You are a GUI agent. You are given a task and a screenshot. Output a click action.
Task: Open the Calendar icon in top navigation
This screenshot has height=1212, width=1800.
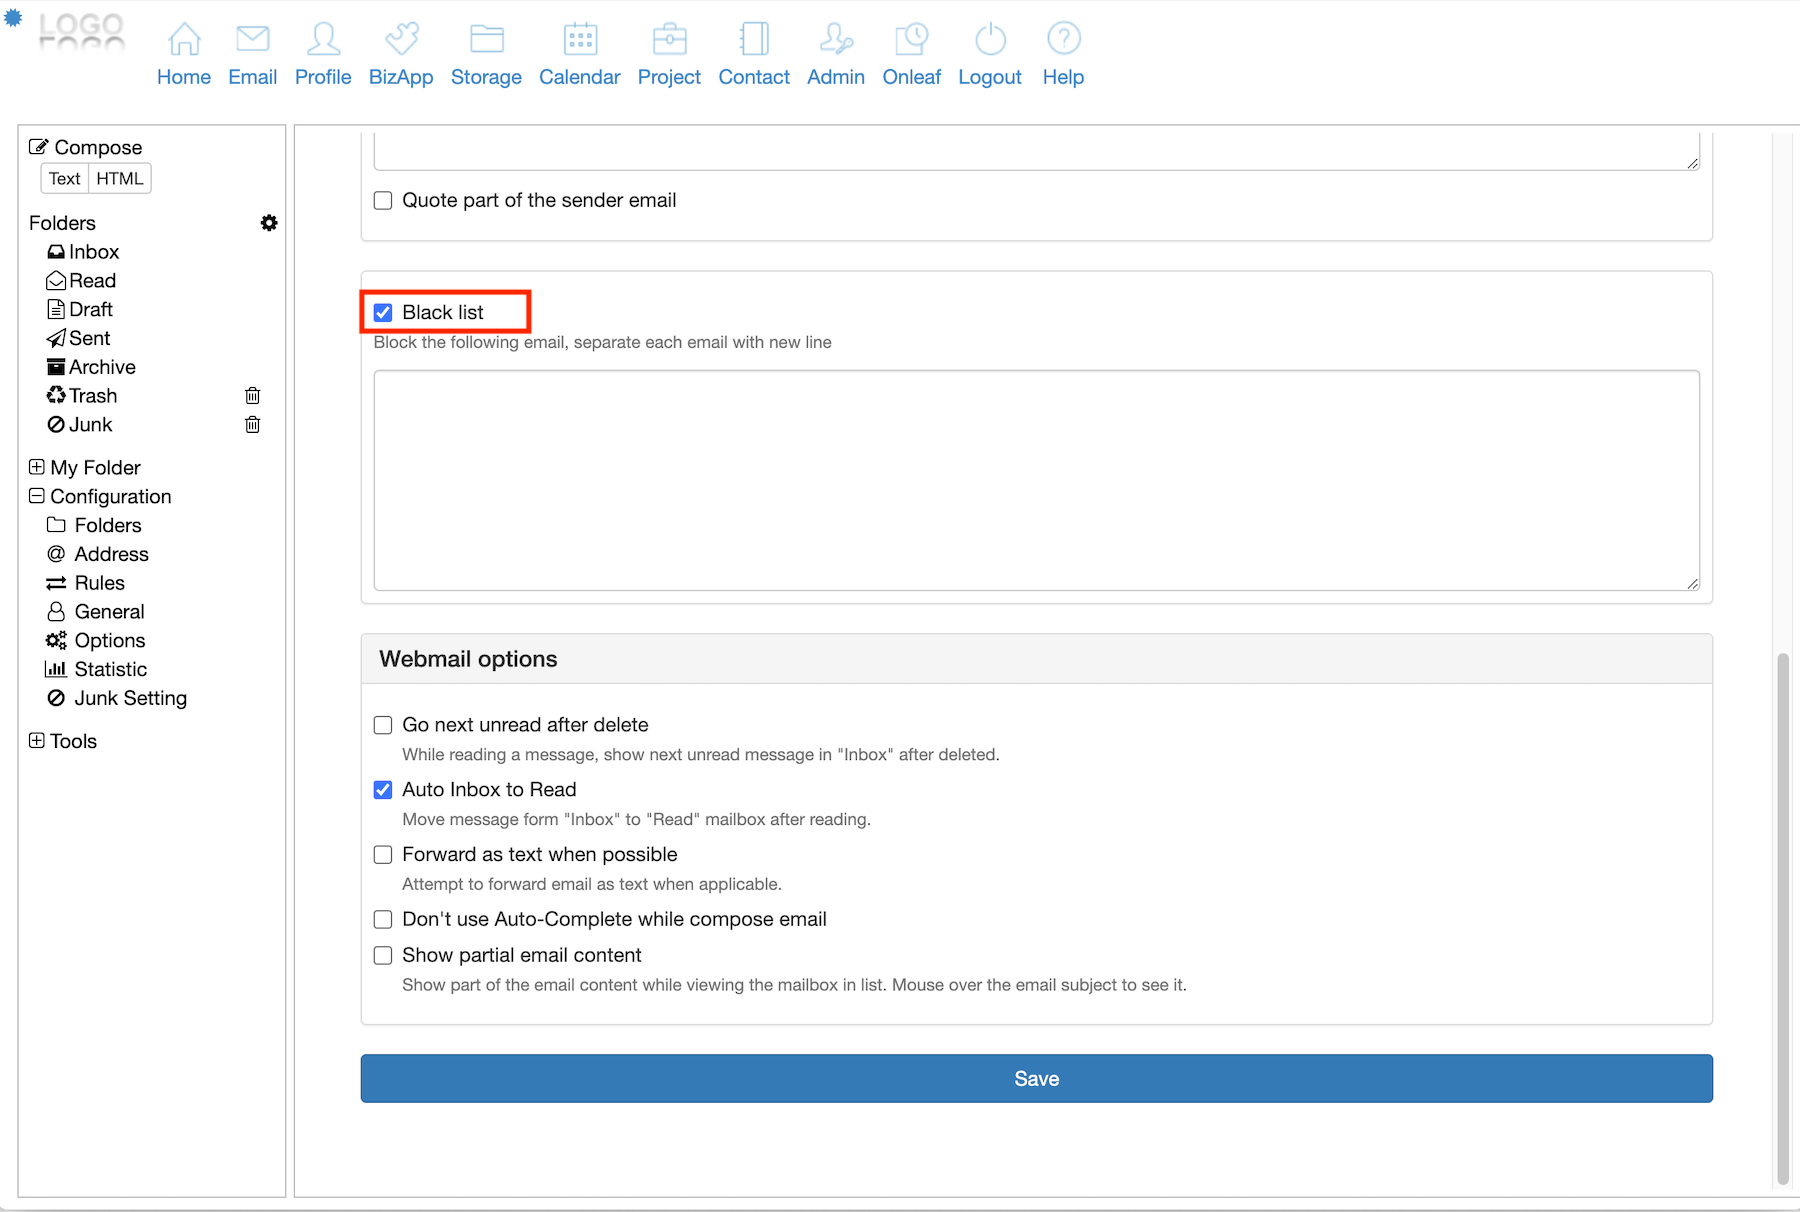point(580,40)
